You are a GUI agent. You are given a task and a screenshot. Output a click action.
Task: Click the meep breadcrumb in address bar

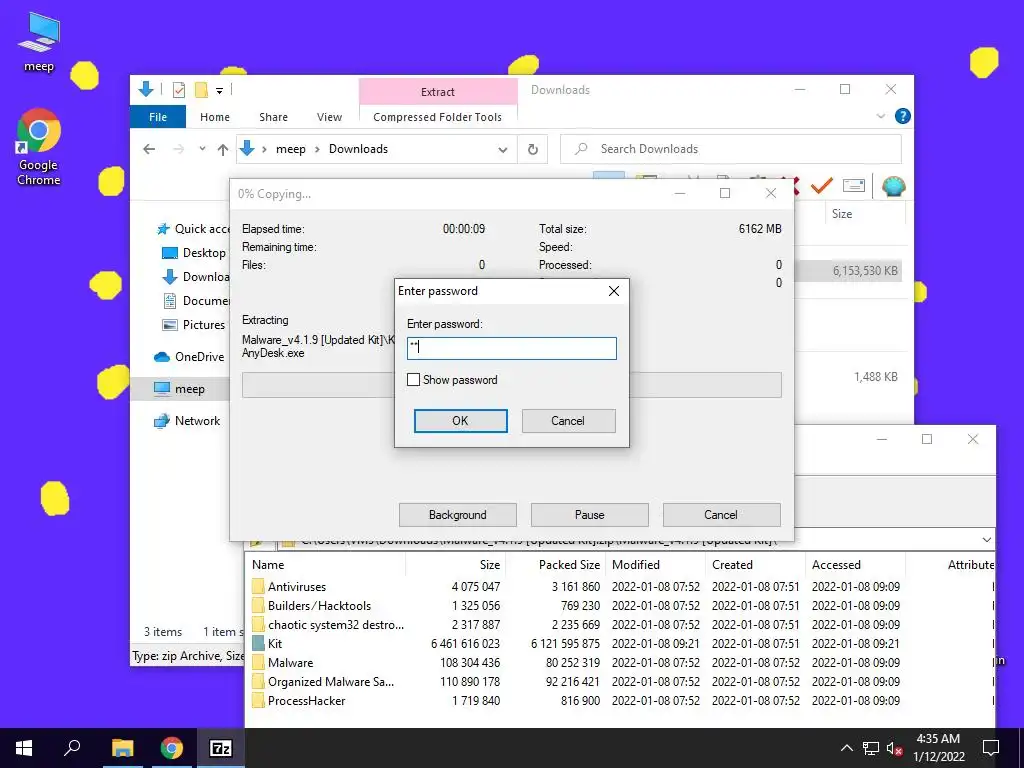tap(291, 149)
